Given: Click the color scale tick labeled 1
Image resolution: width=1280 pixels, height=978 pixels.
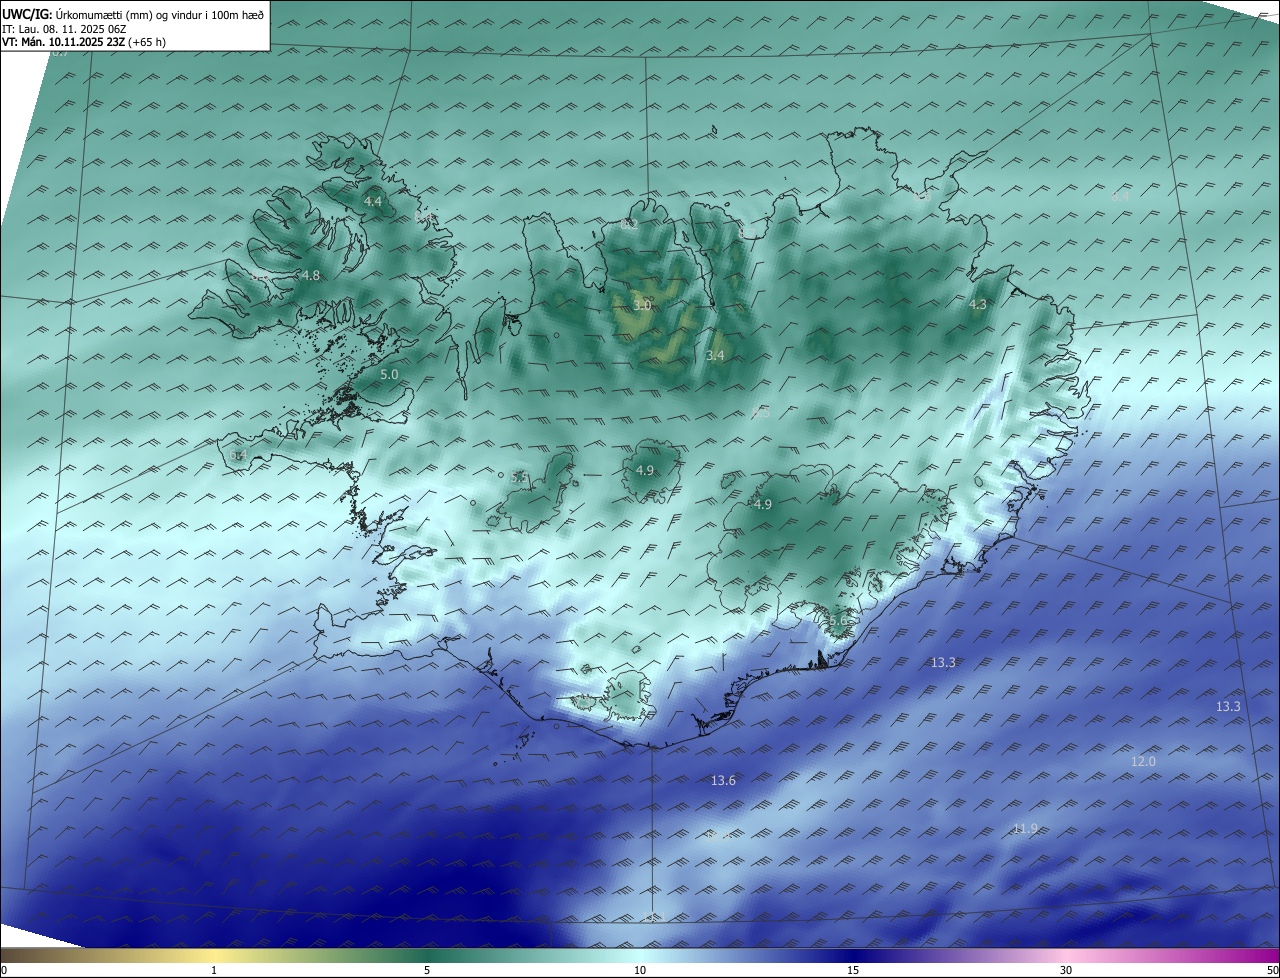Looking at the screenshot, I should [x=215, y=970].
